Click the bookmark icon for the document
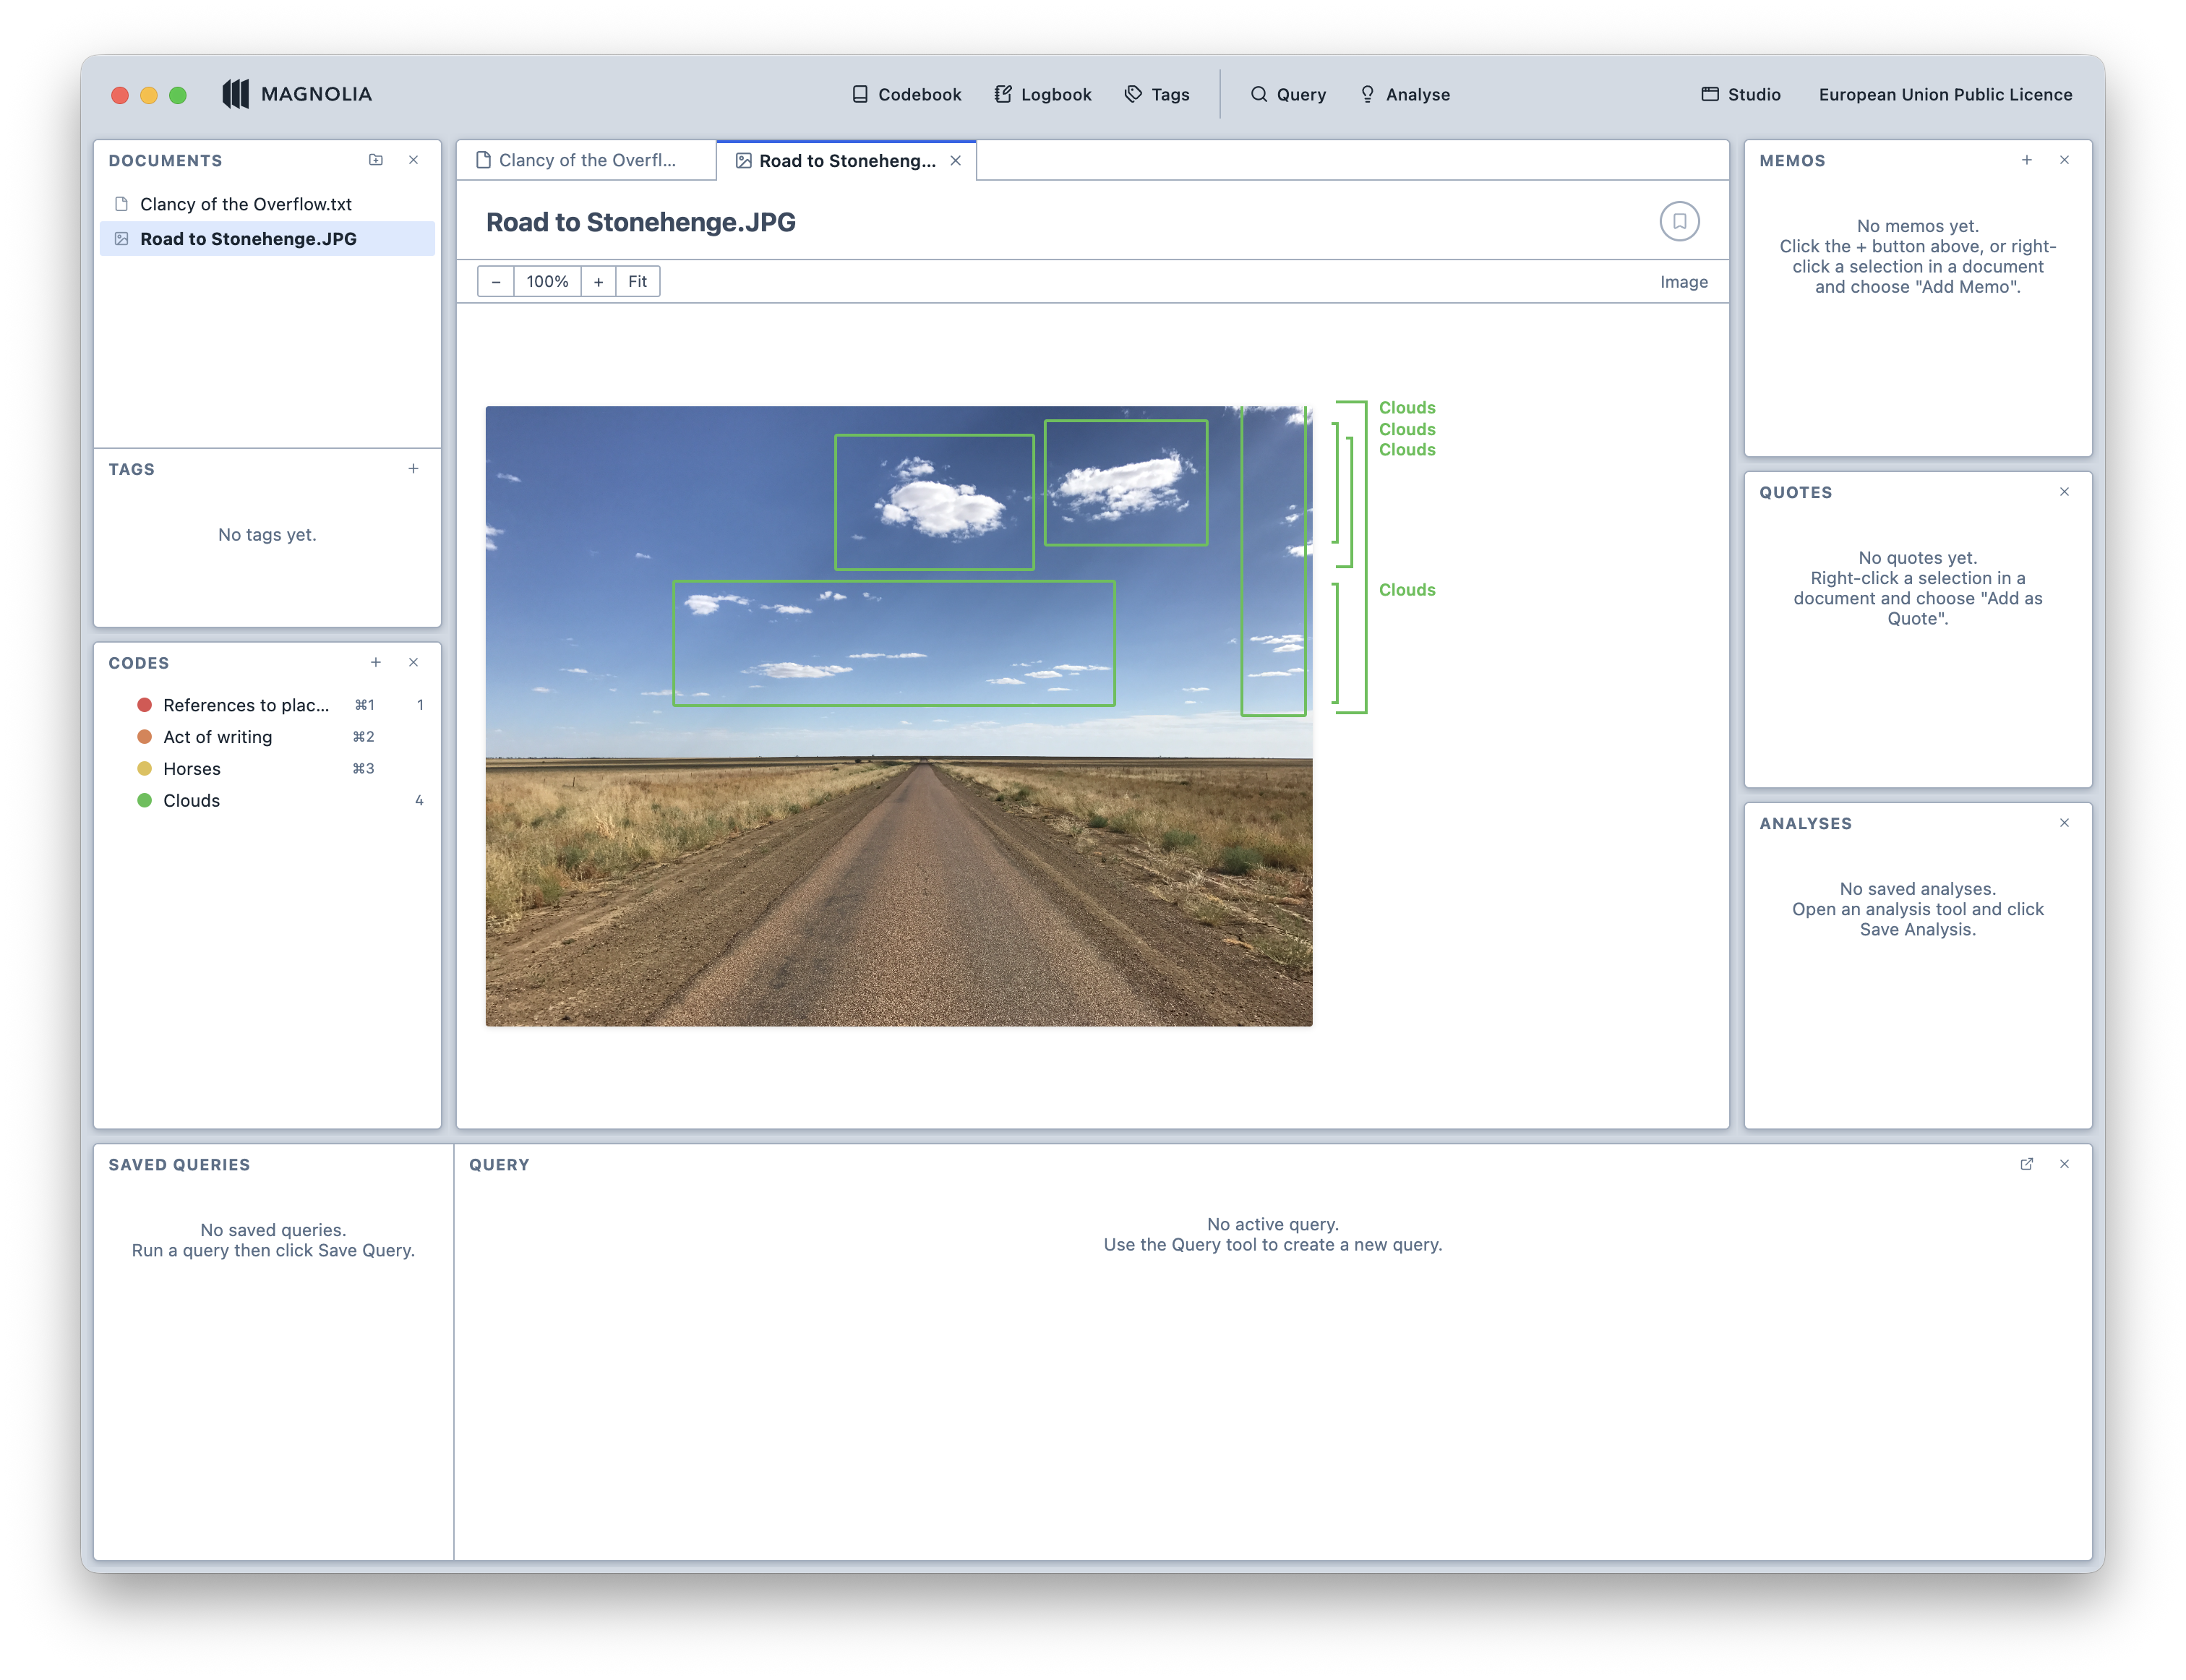This screenshot has width=2186, height=1680. coord(1679,221)
